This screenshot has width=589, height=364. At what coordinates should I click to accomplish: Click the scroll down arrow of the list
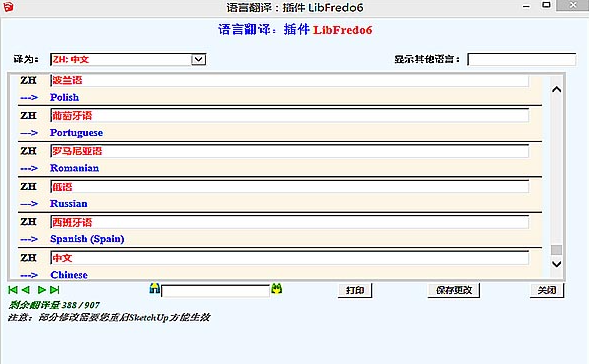(557, 264)
